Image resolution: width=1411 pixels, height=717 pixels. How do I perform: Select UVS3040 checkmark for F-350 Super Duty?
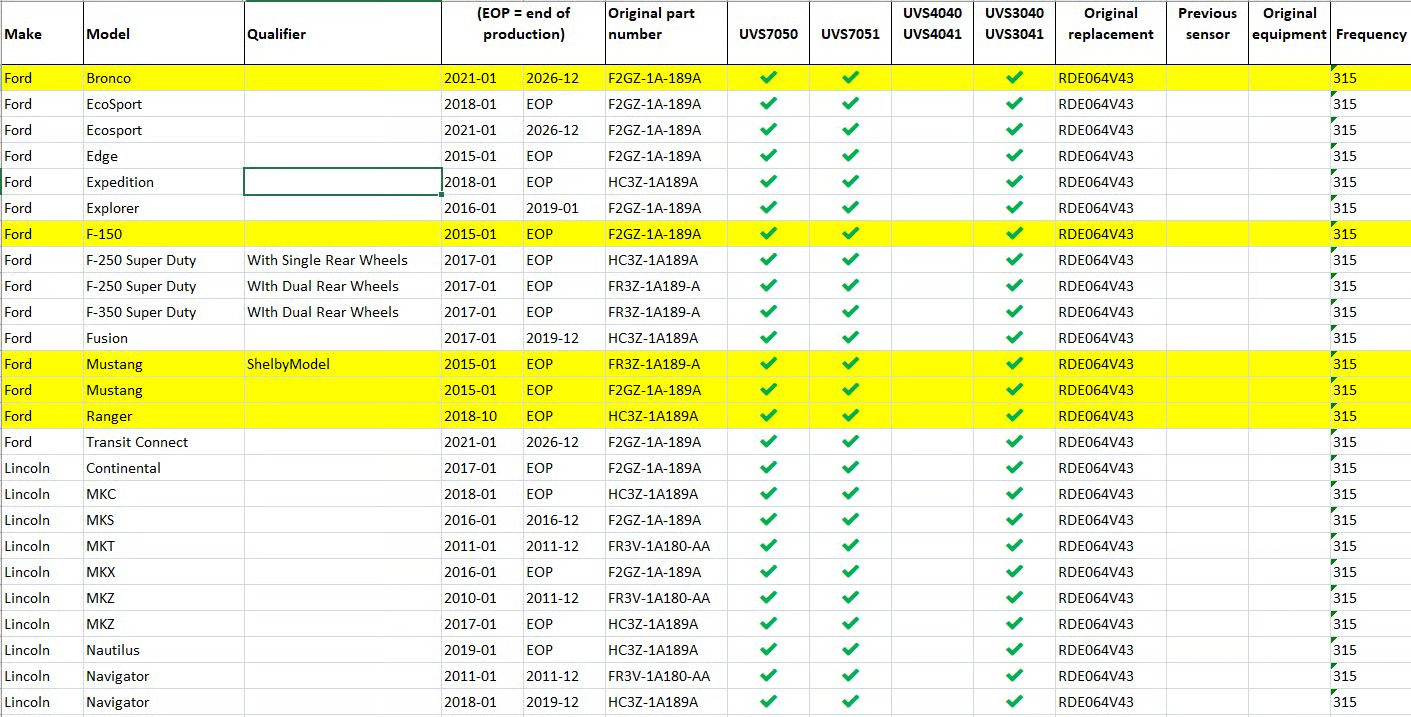coord(1014,312)
